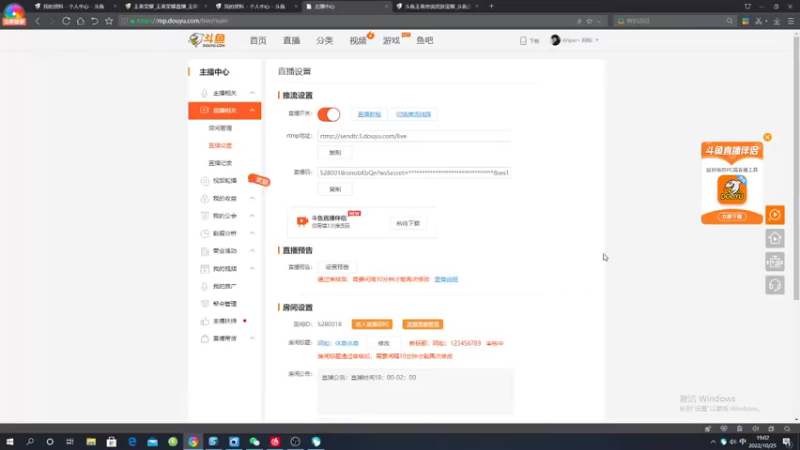
Task: Open WeChat from the taskbar
Action: pos(254,442)
